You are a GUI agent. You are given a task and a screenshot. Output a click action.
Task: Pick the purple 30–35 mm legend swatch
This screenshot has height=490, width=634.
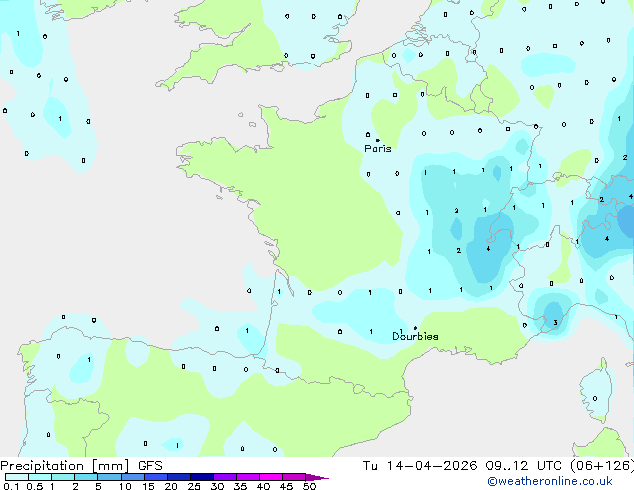pyautogui.click(x=224, y=477)
